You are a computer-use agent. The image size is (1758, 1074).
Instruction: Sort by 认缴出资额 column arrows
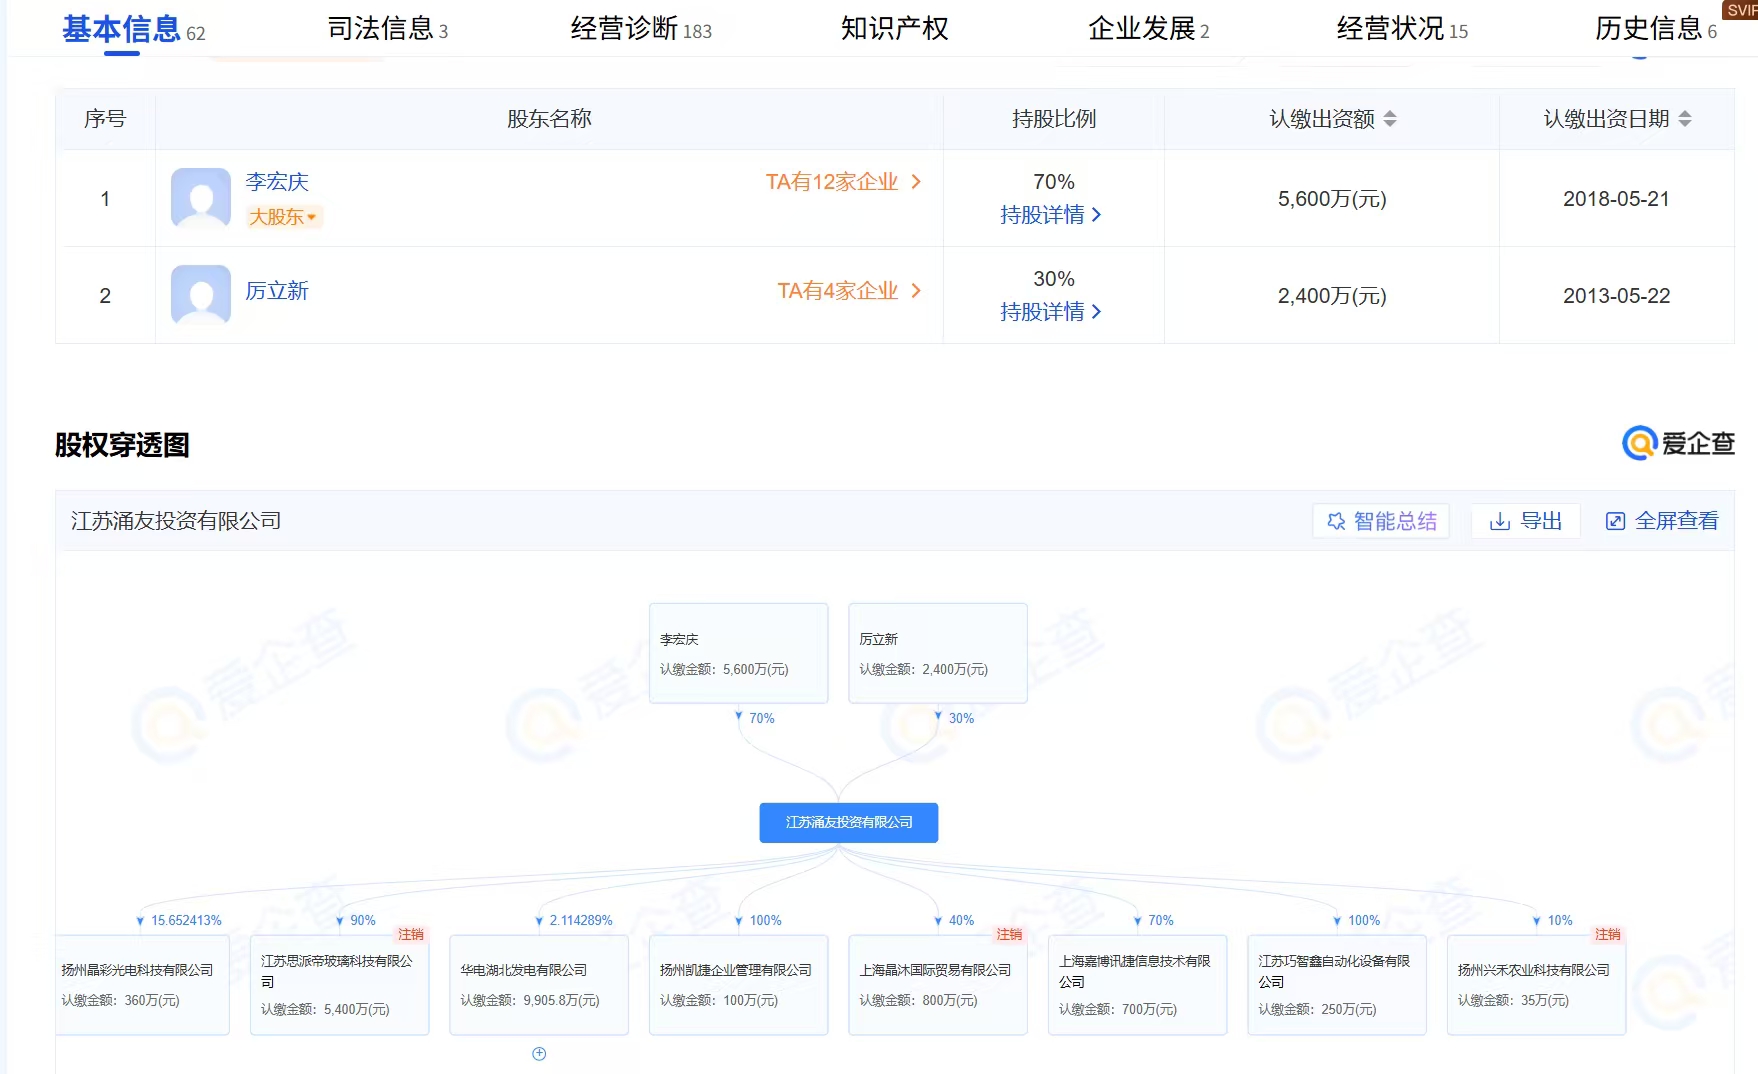point(1390,119)
